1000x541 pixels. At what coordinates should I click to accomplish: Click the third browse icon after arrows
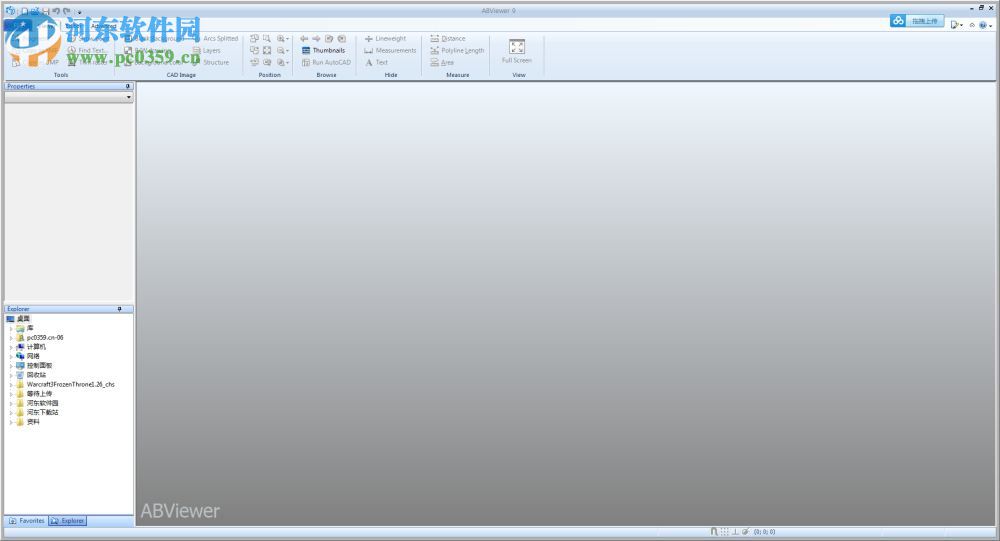pos(329,39)
